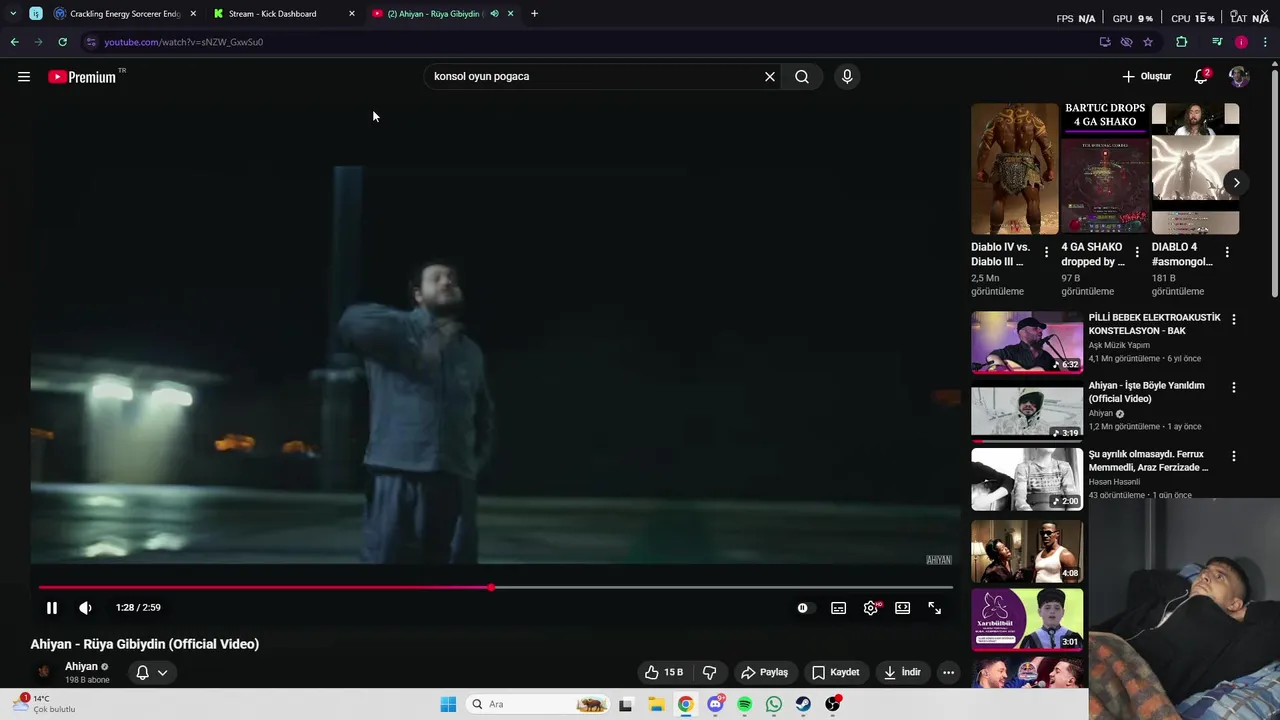The height and width of the screenshot is (720, 1280).
Task: Open Diablo IV vs. Diablo III short
Action: coord(1014,169)
